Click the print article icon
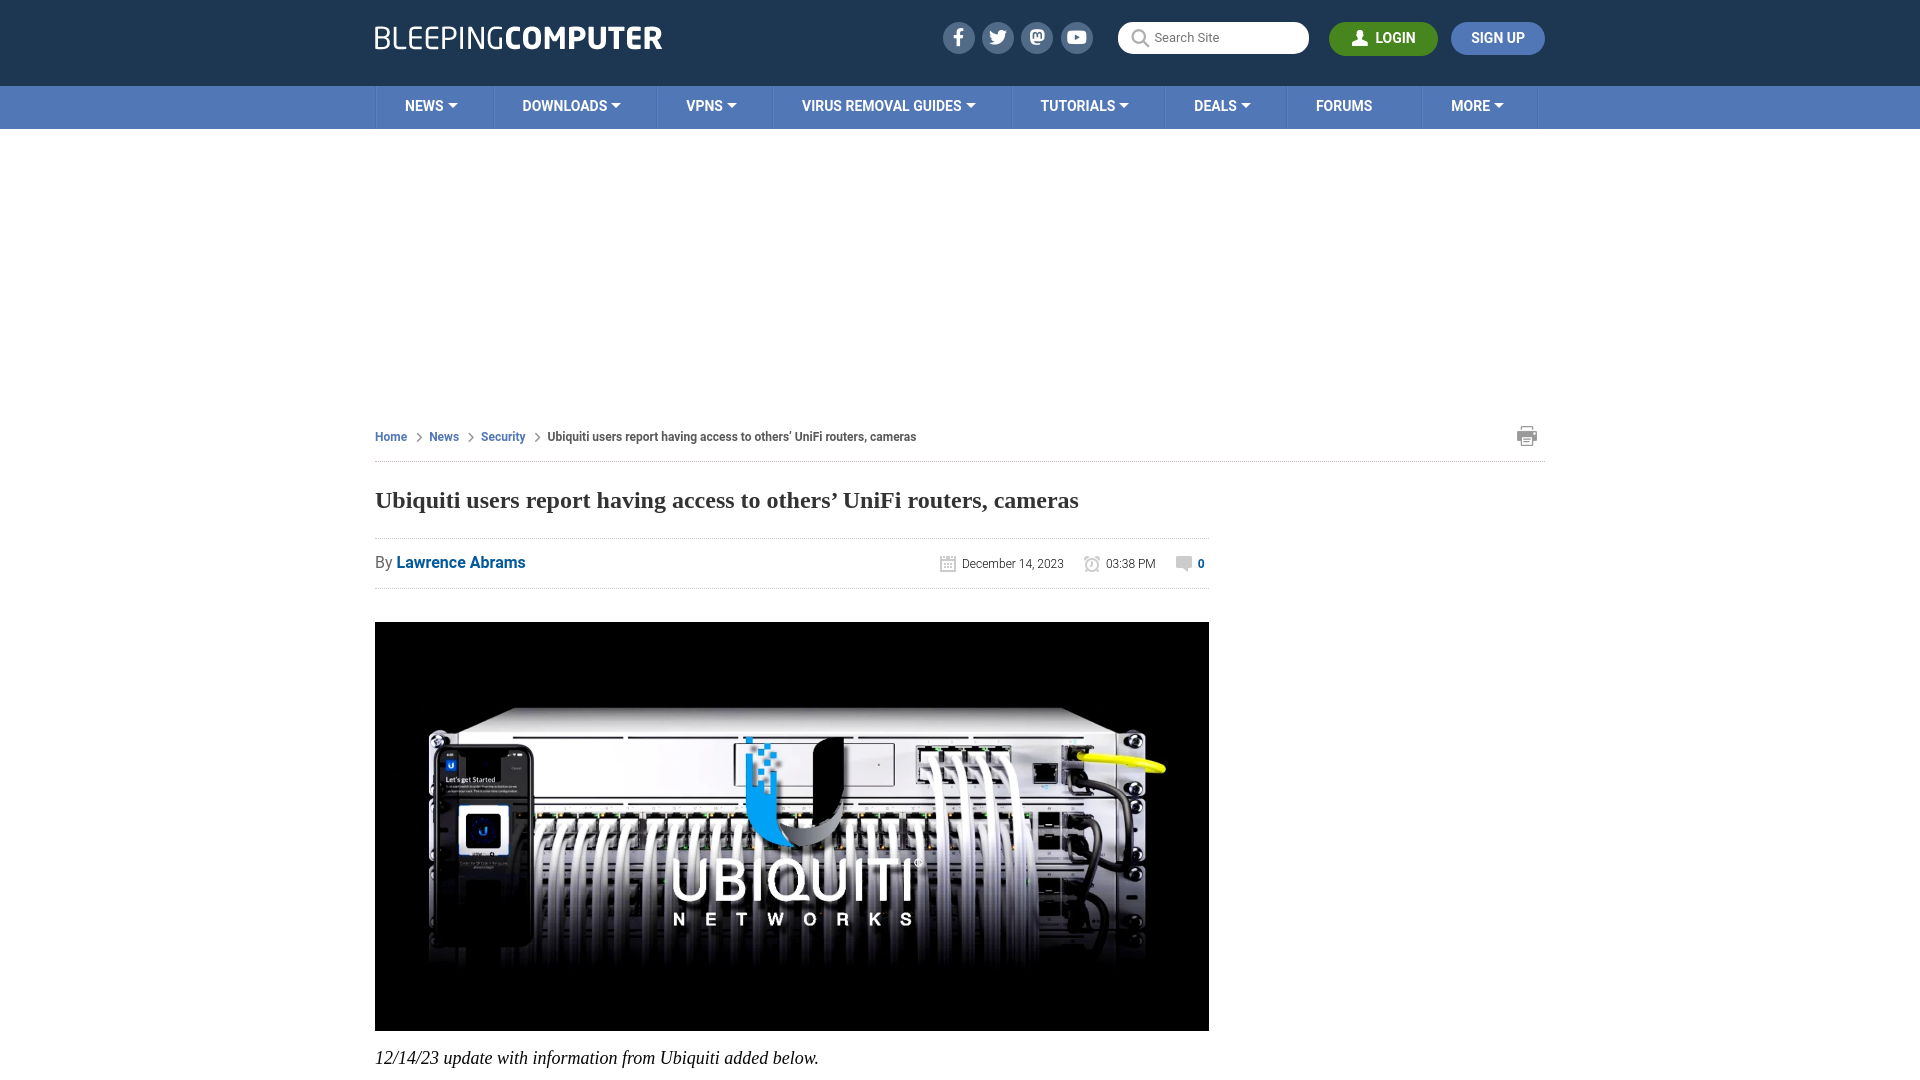1920x1080 pixels. click(x=1527, y=435)
